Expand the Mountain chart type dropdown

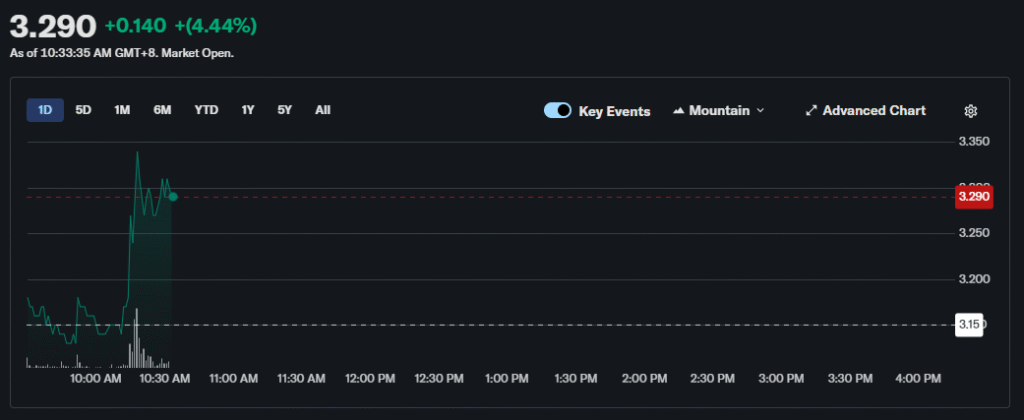coord(759,111)
